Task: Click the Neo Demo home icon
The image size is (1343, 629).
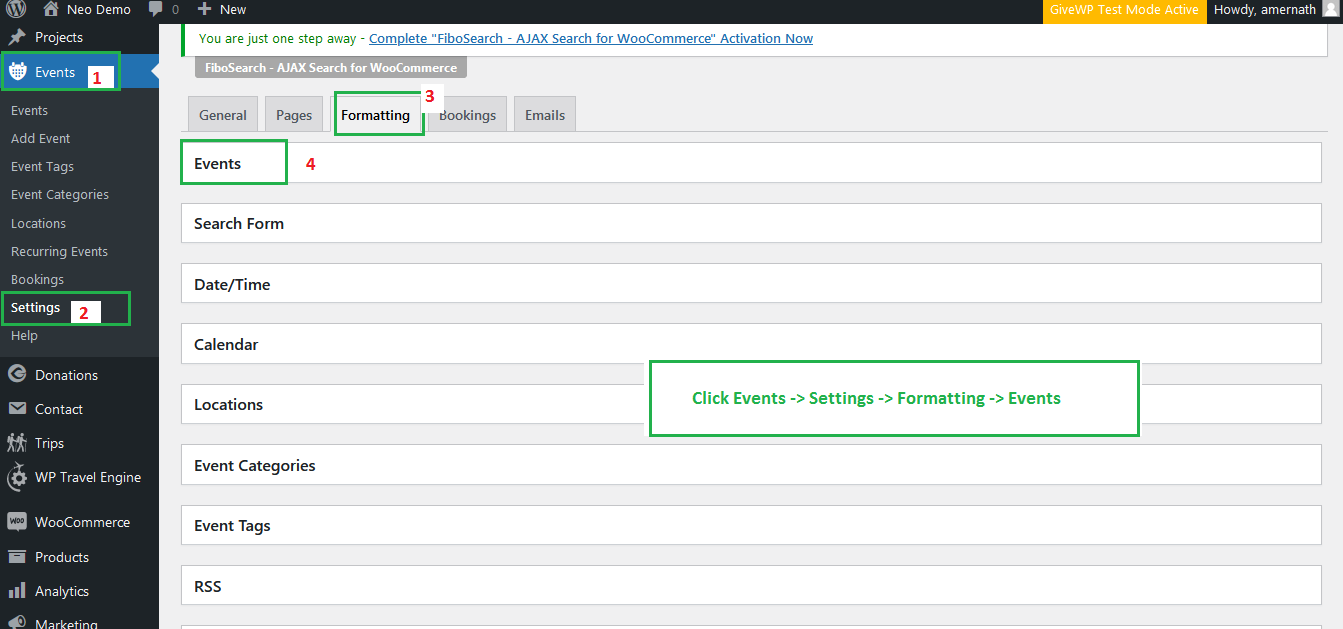Action: coord(51,9)
